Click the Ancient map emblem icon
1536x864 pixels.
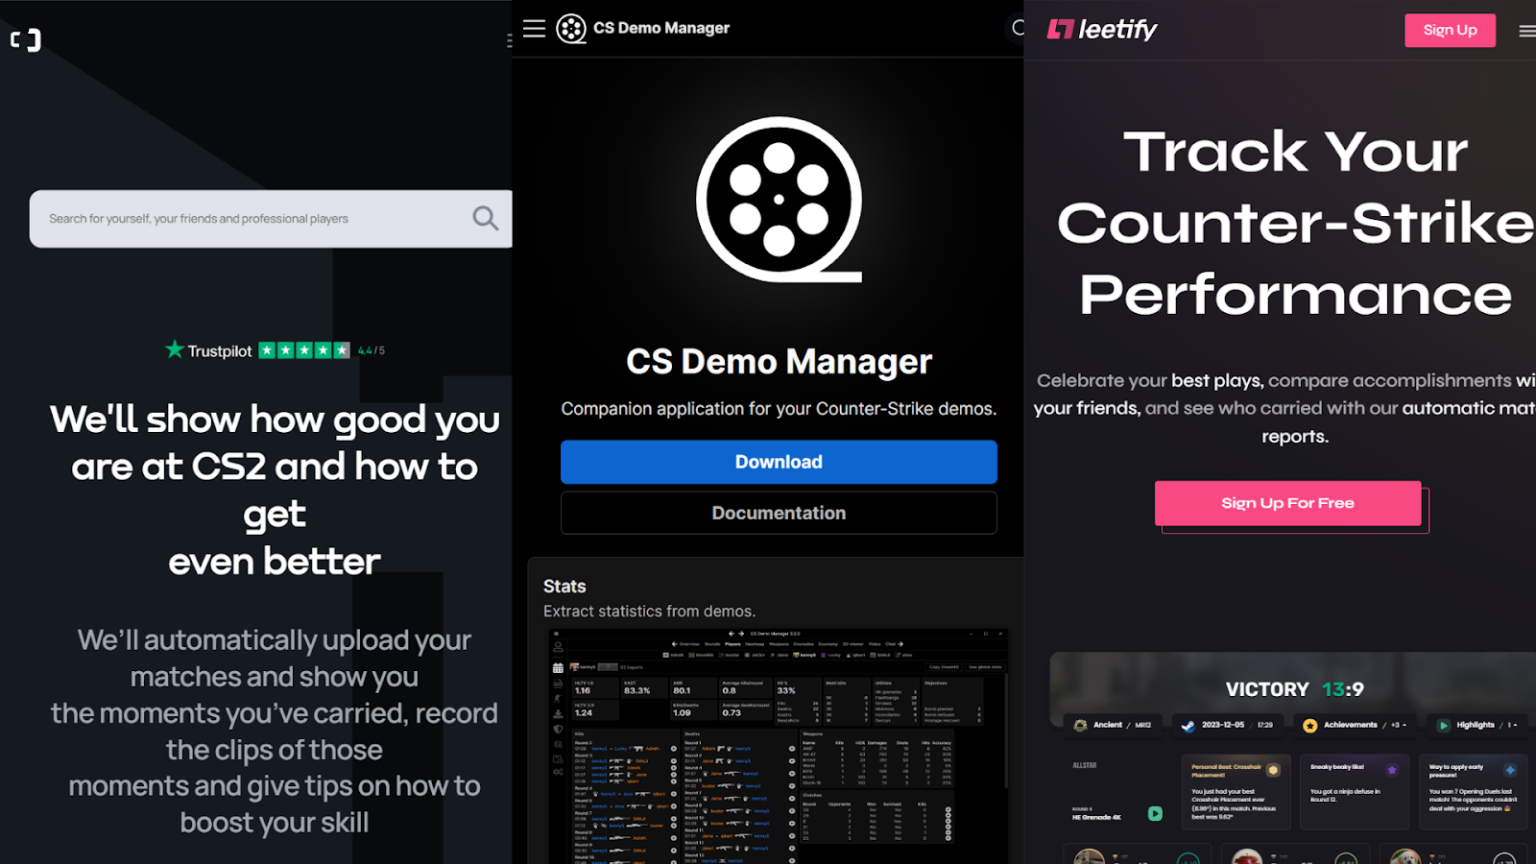(x=1080, y=725)
